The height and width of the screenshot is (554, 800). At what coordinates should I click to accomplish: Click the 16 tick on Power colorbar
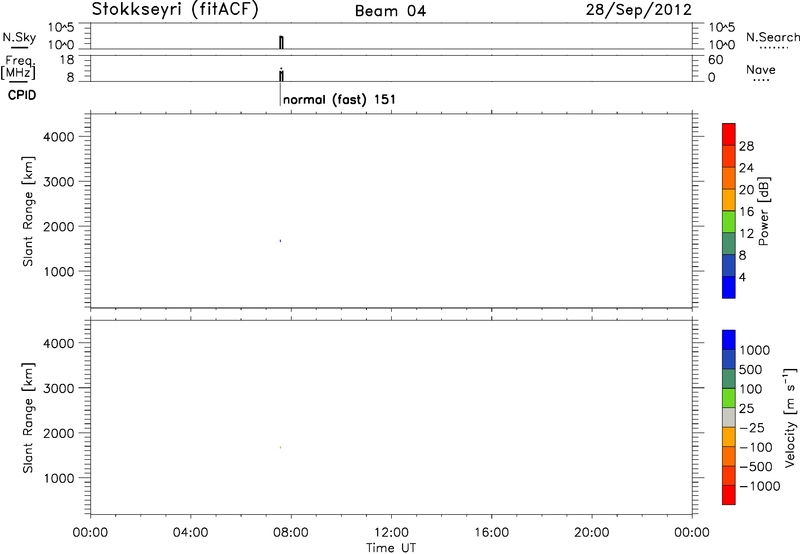point(746,212)
